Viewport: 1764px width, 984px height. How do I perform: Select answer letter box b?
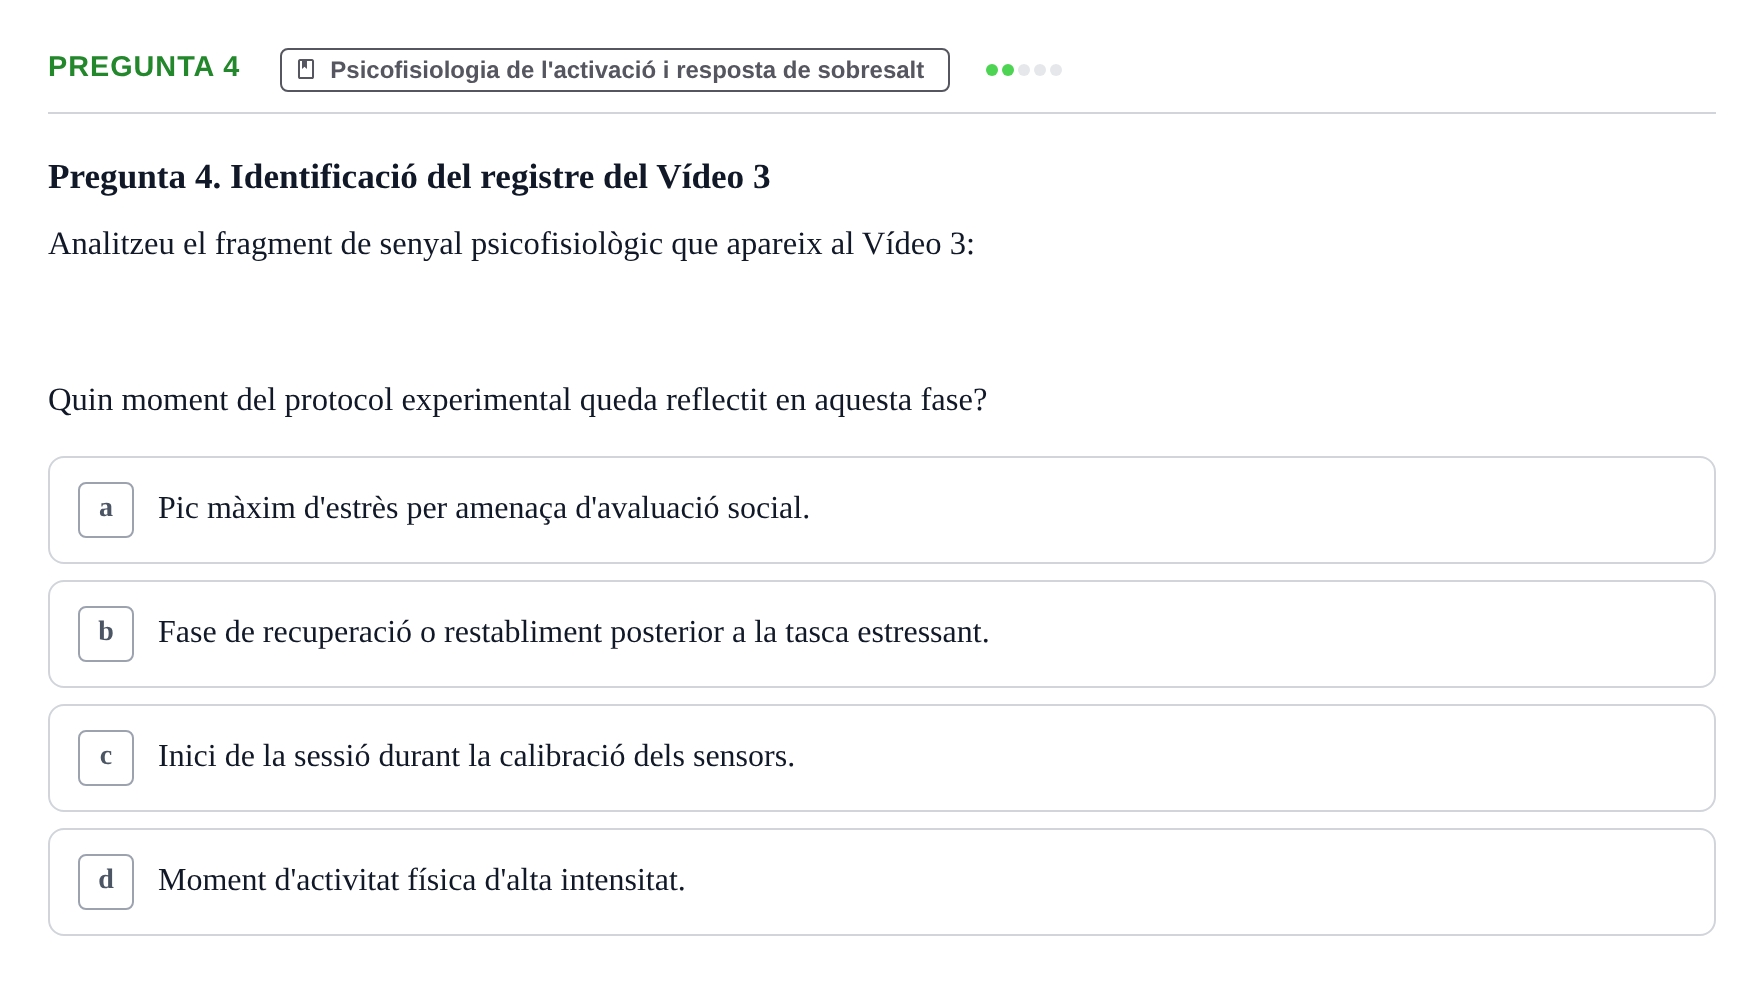(106, 634)
